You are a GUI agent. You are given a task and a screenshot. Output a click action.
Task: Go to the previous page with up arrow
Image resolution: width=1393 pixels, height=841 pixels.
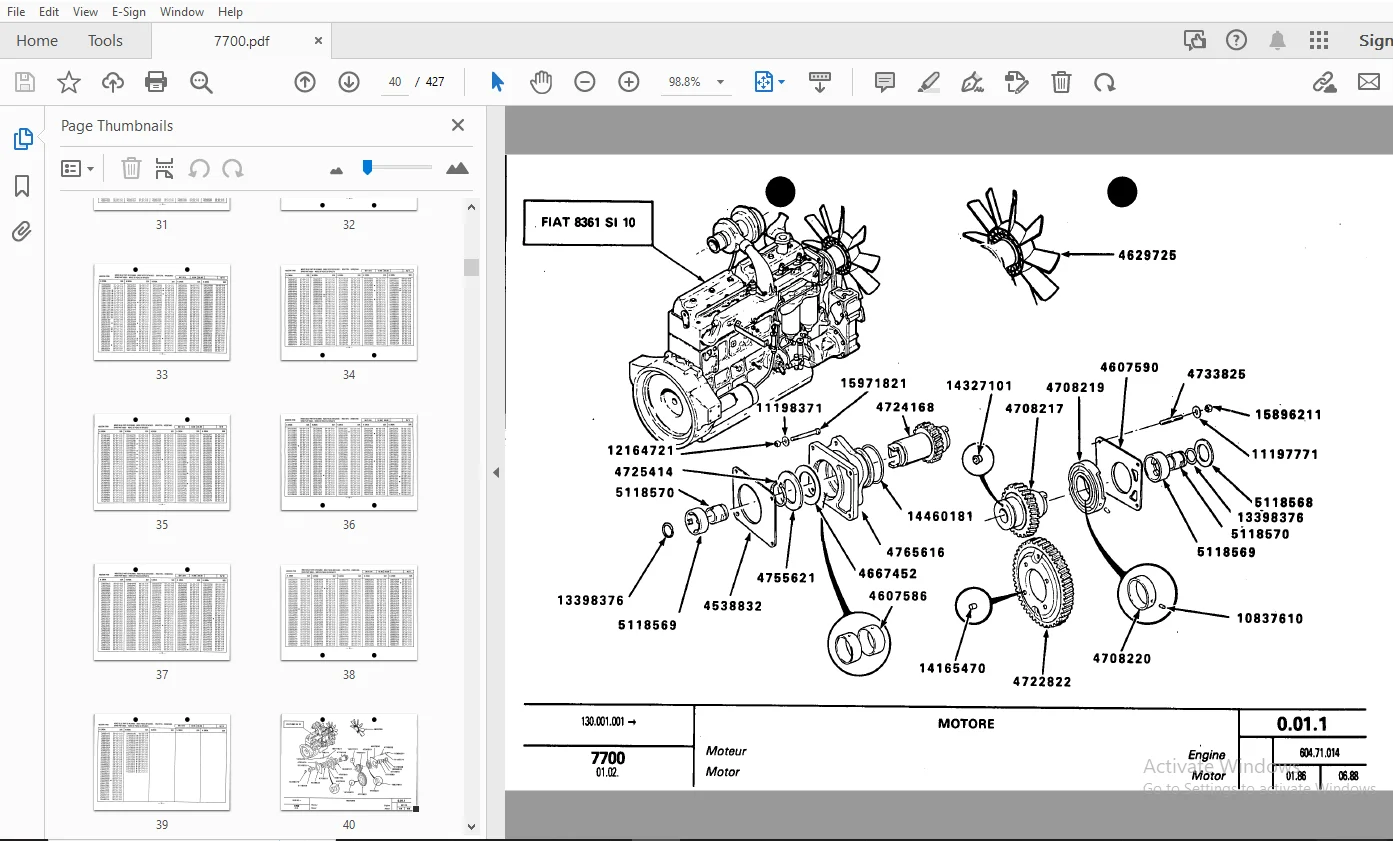click(x=305, y=82)
